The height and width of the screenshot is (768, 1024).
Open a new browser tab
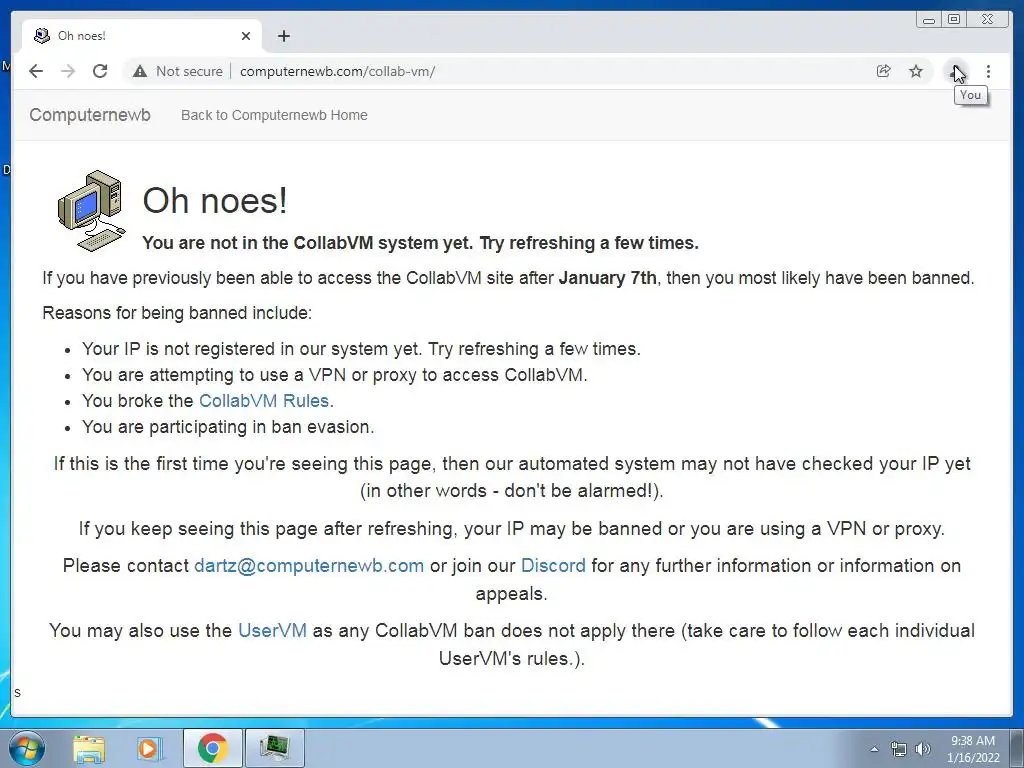[x=283, y=36]
